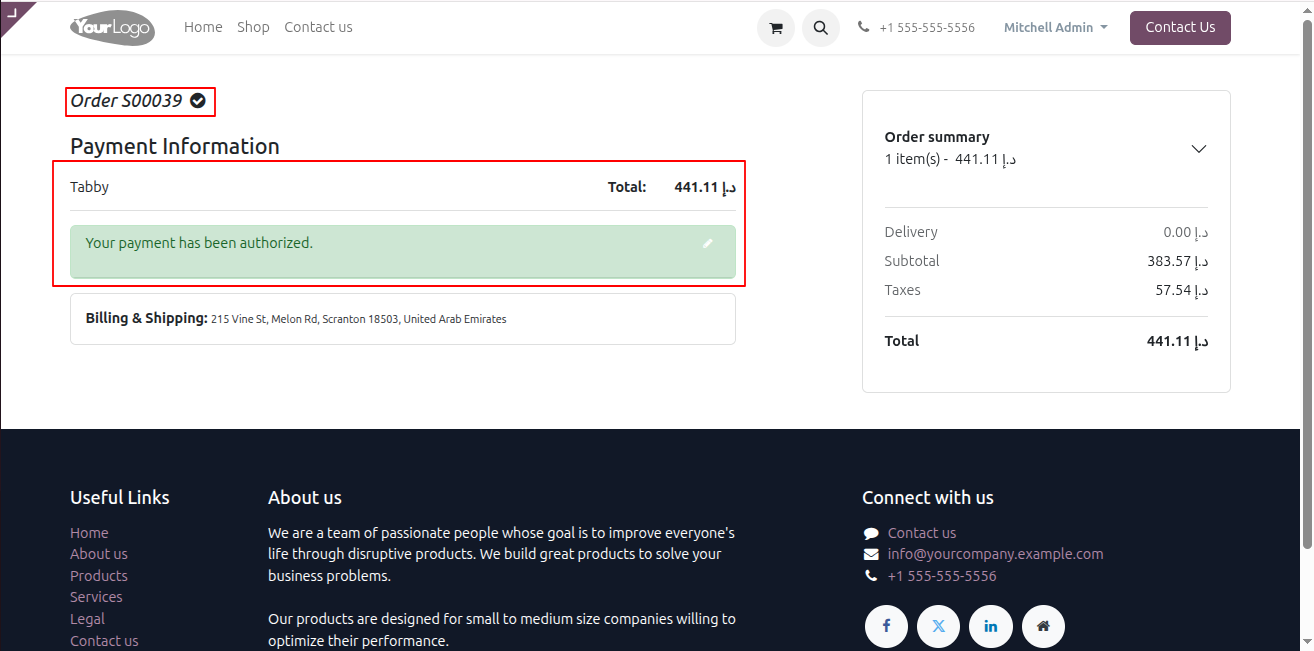The image size is (1314, 651).
Task: Expand the Order summary chevron
Action: [x=1199, y=149]
